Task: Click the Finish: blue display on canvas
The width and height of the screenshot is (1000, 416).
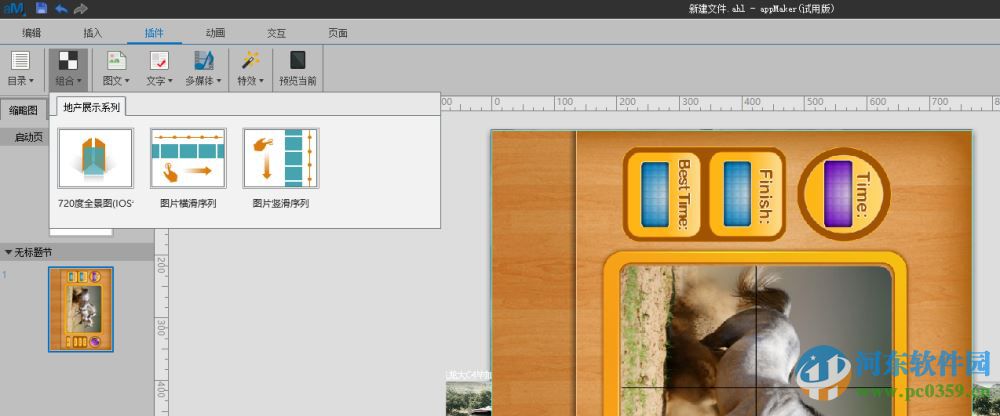Action: click(x=737, y=195)
